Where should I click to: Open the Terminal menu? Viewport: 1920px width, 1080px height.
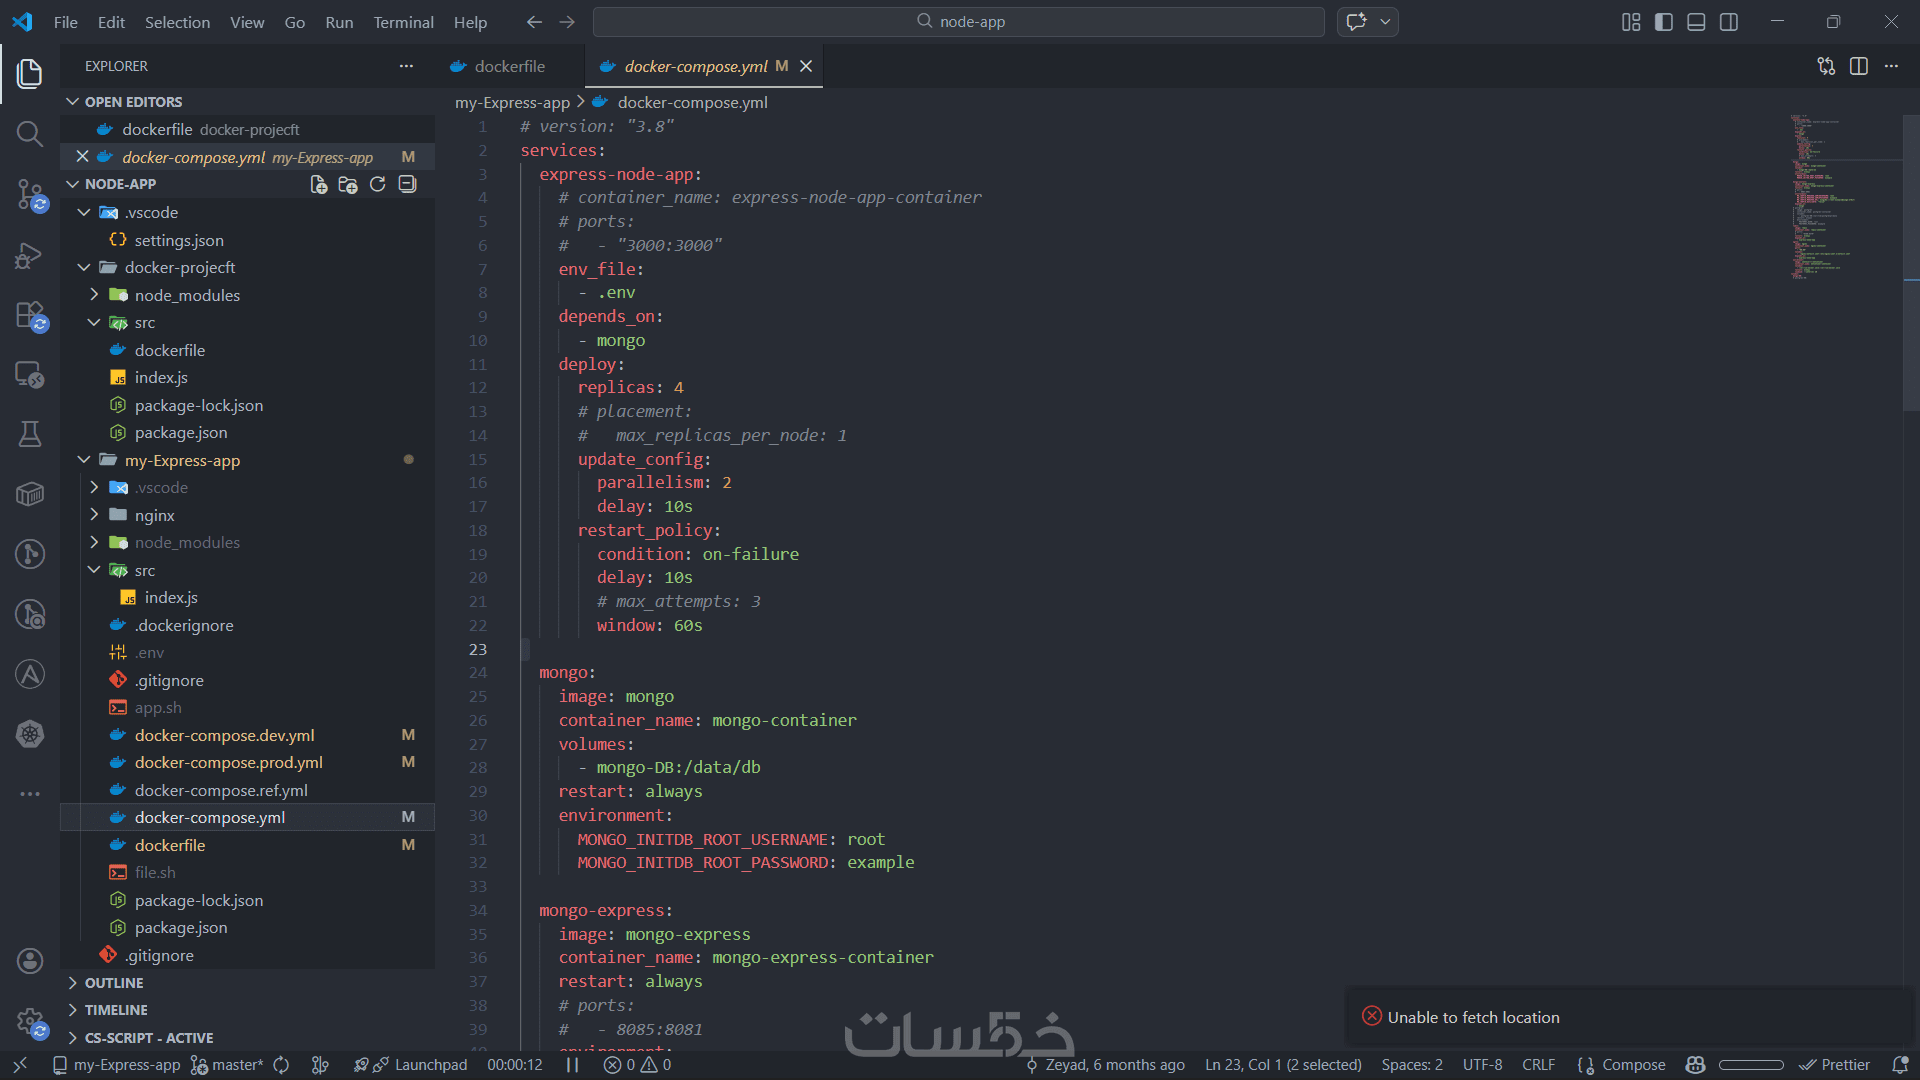pyautogui.click(x=403, y=22)
